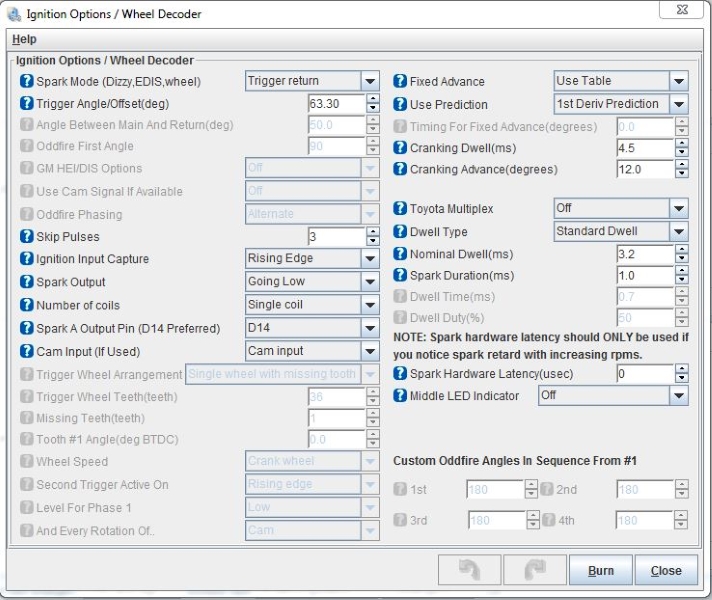Open help for Spark Hardware Latency
712x600 pixels.
pyautogui.click(x=400, y=374)
